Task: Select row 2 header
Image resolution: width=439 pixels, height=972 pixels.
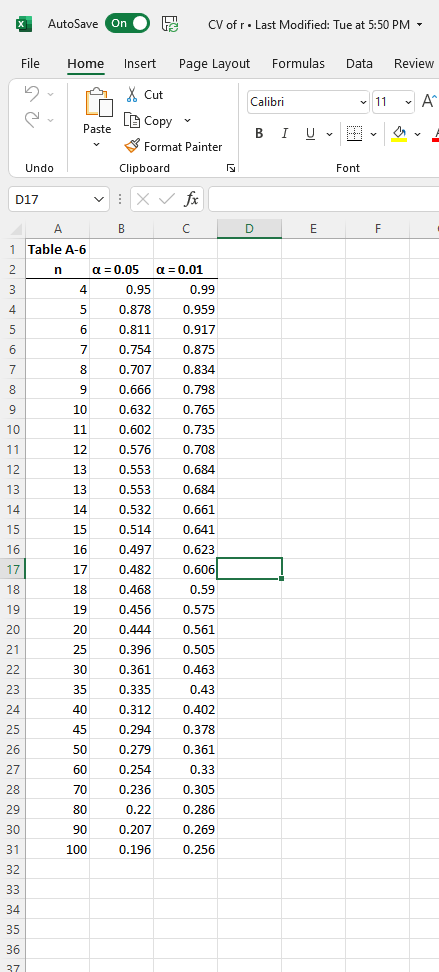Action: (13, 270)
